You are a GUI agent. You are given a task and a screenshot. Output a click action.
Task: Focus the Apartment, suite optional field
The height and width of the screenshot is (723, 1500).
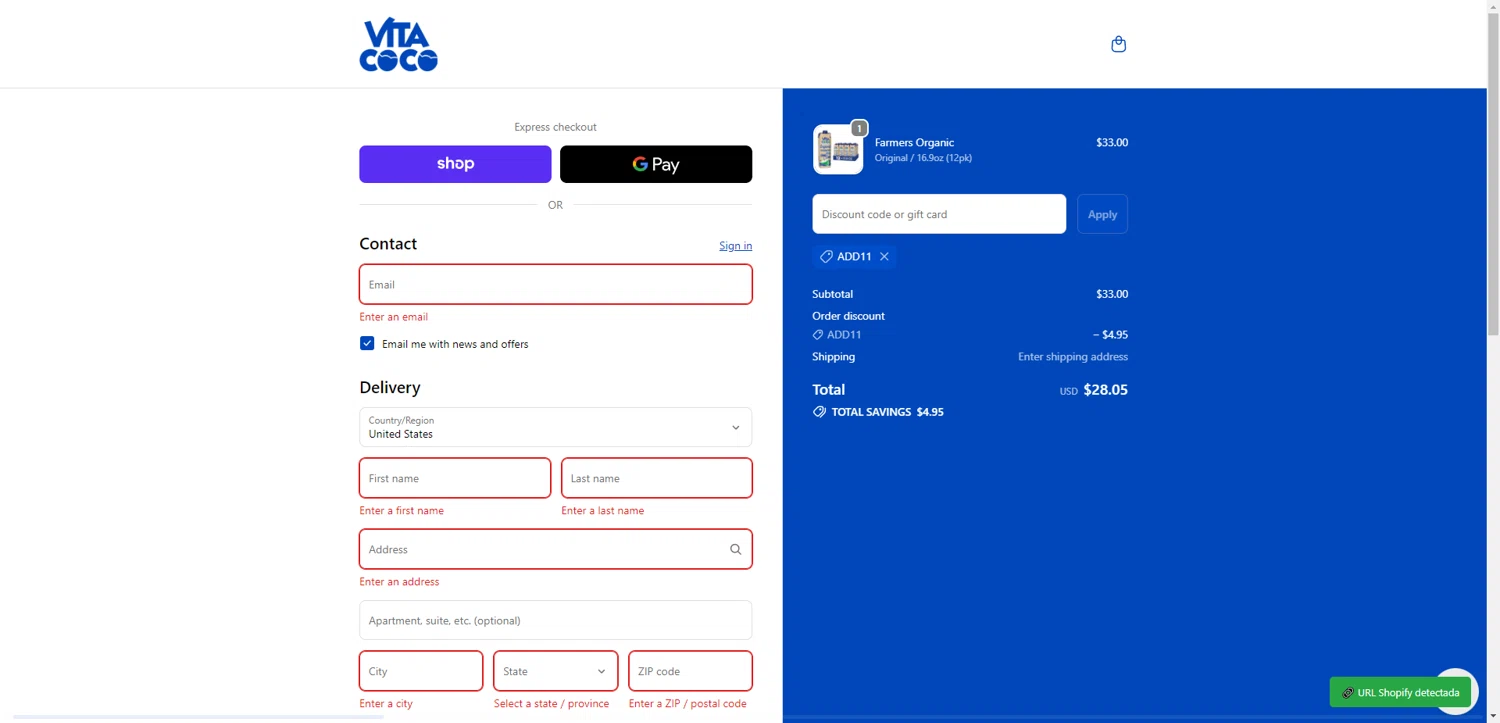[x=555, y=620]
